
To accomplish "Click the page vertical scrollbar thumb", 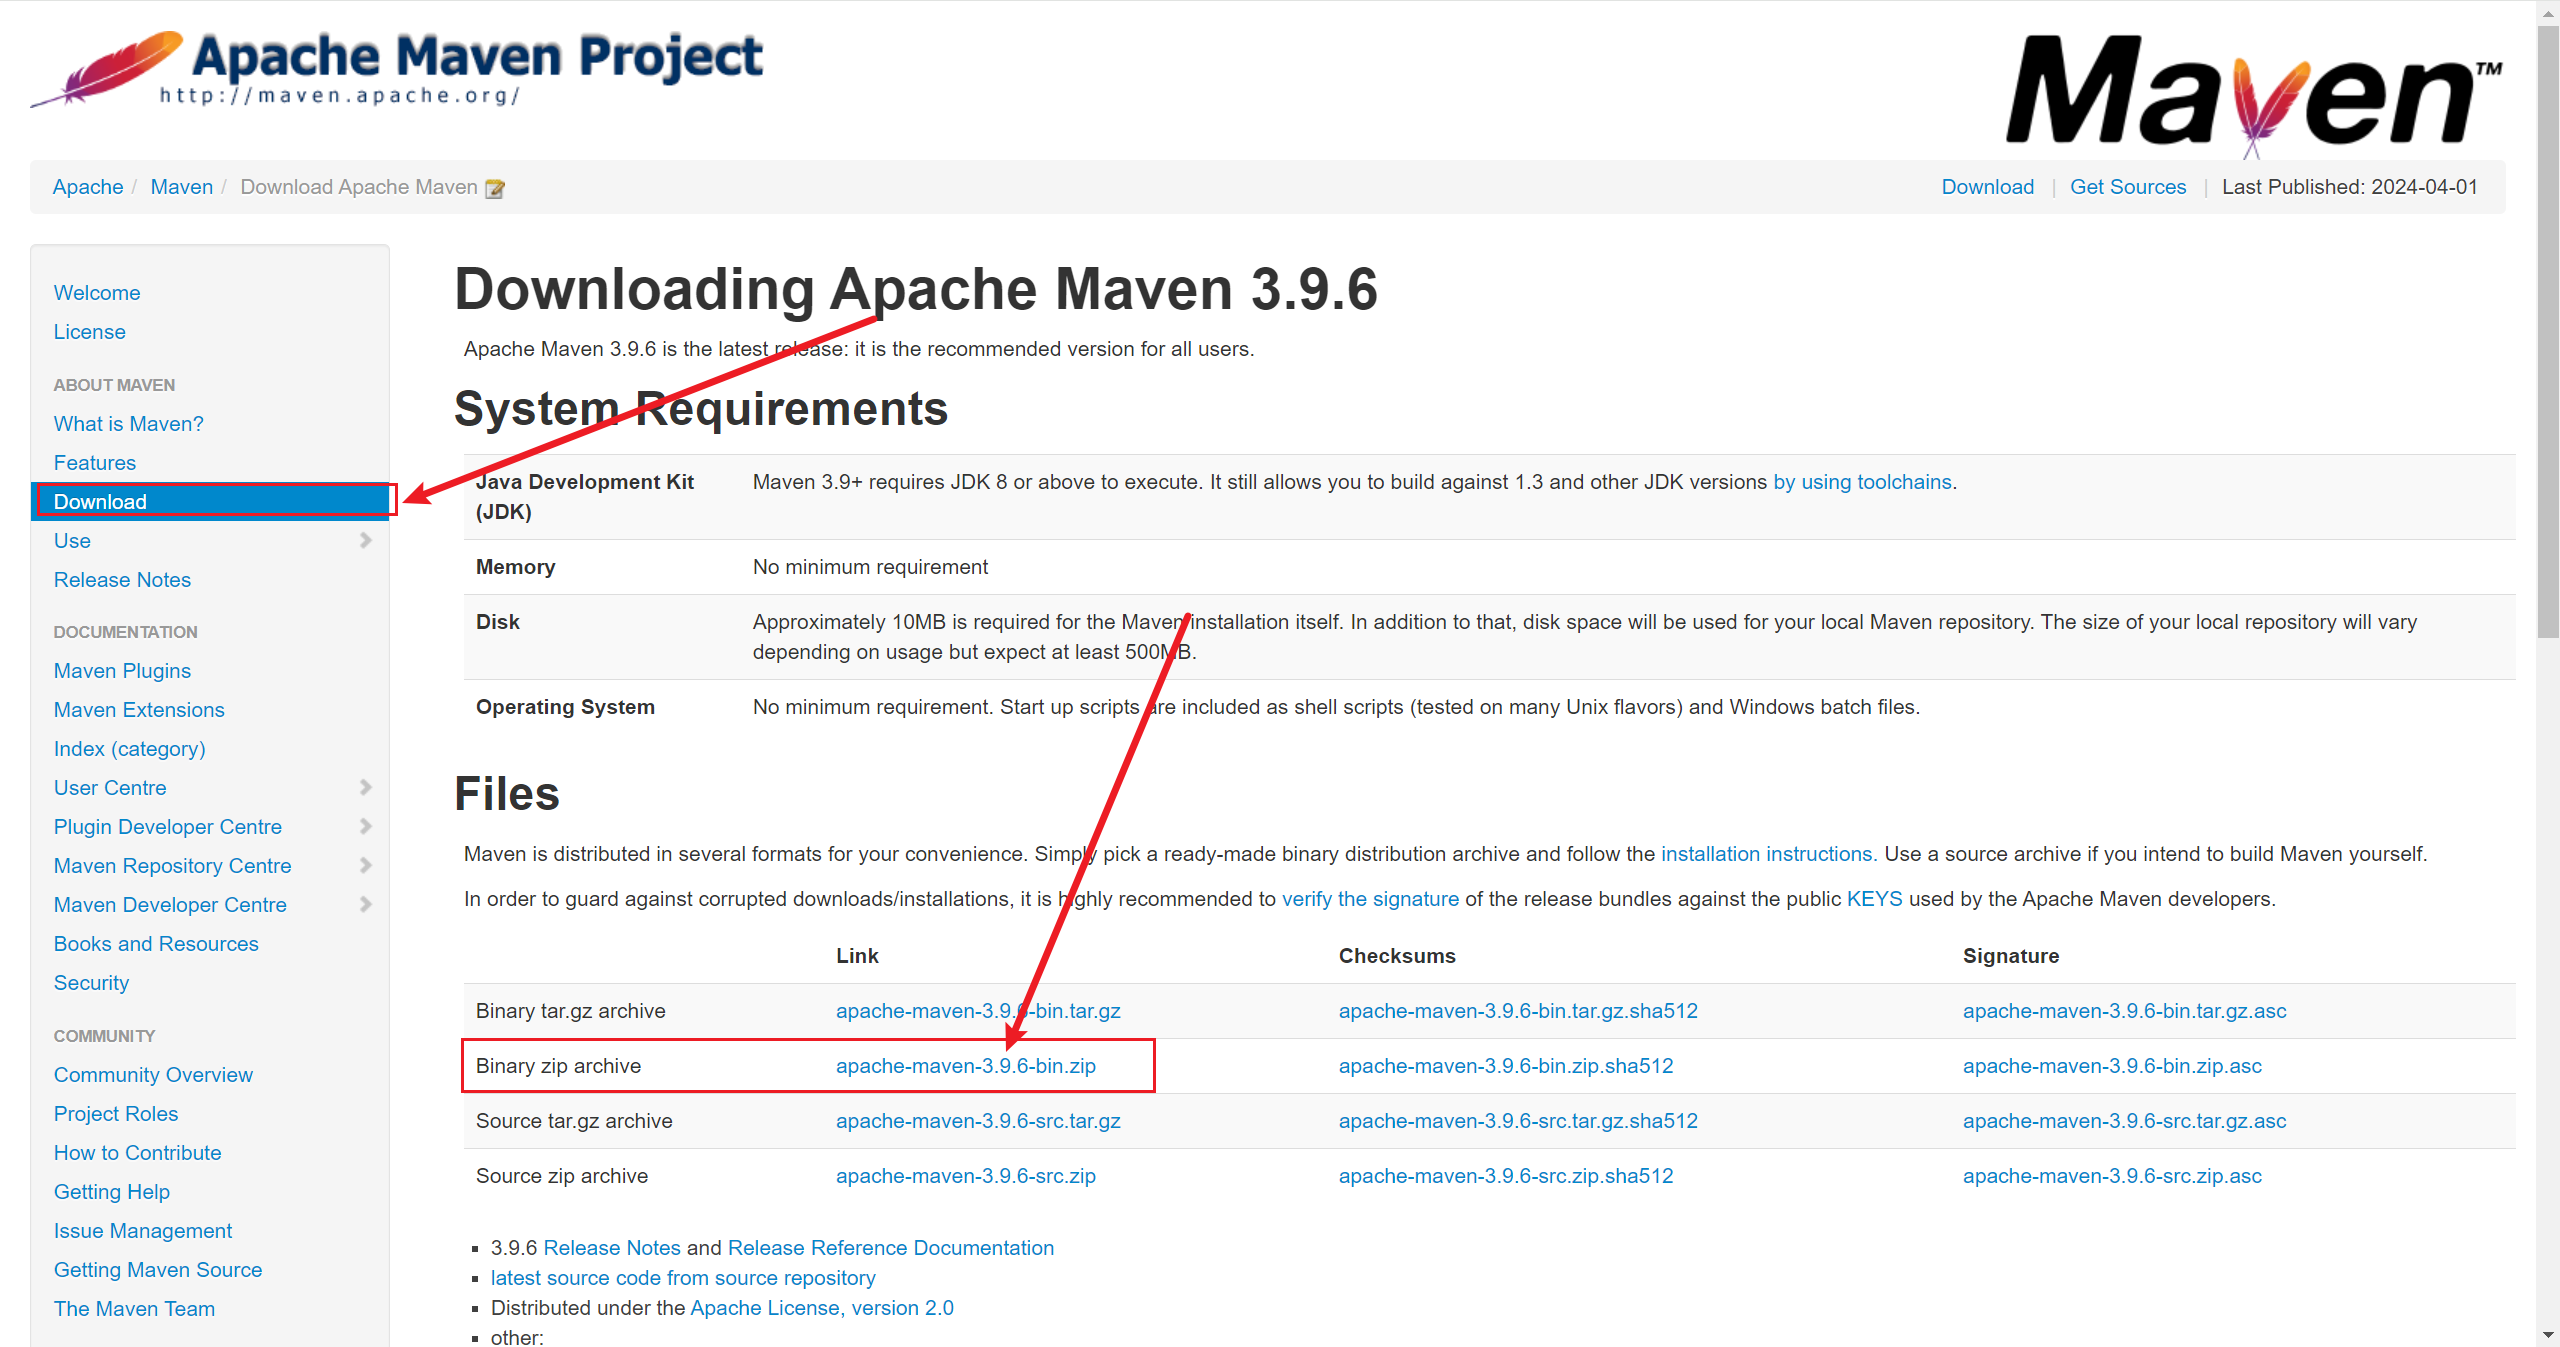I will (2547, 330).
